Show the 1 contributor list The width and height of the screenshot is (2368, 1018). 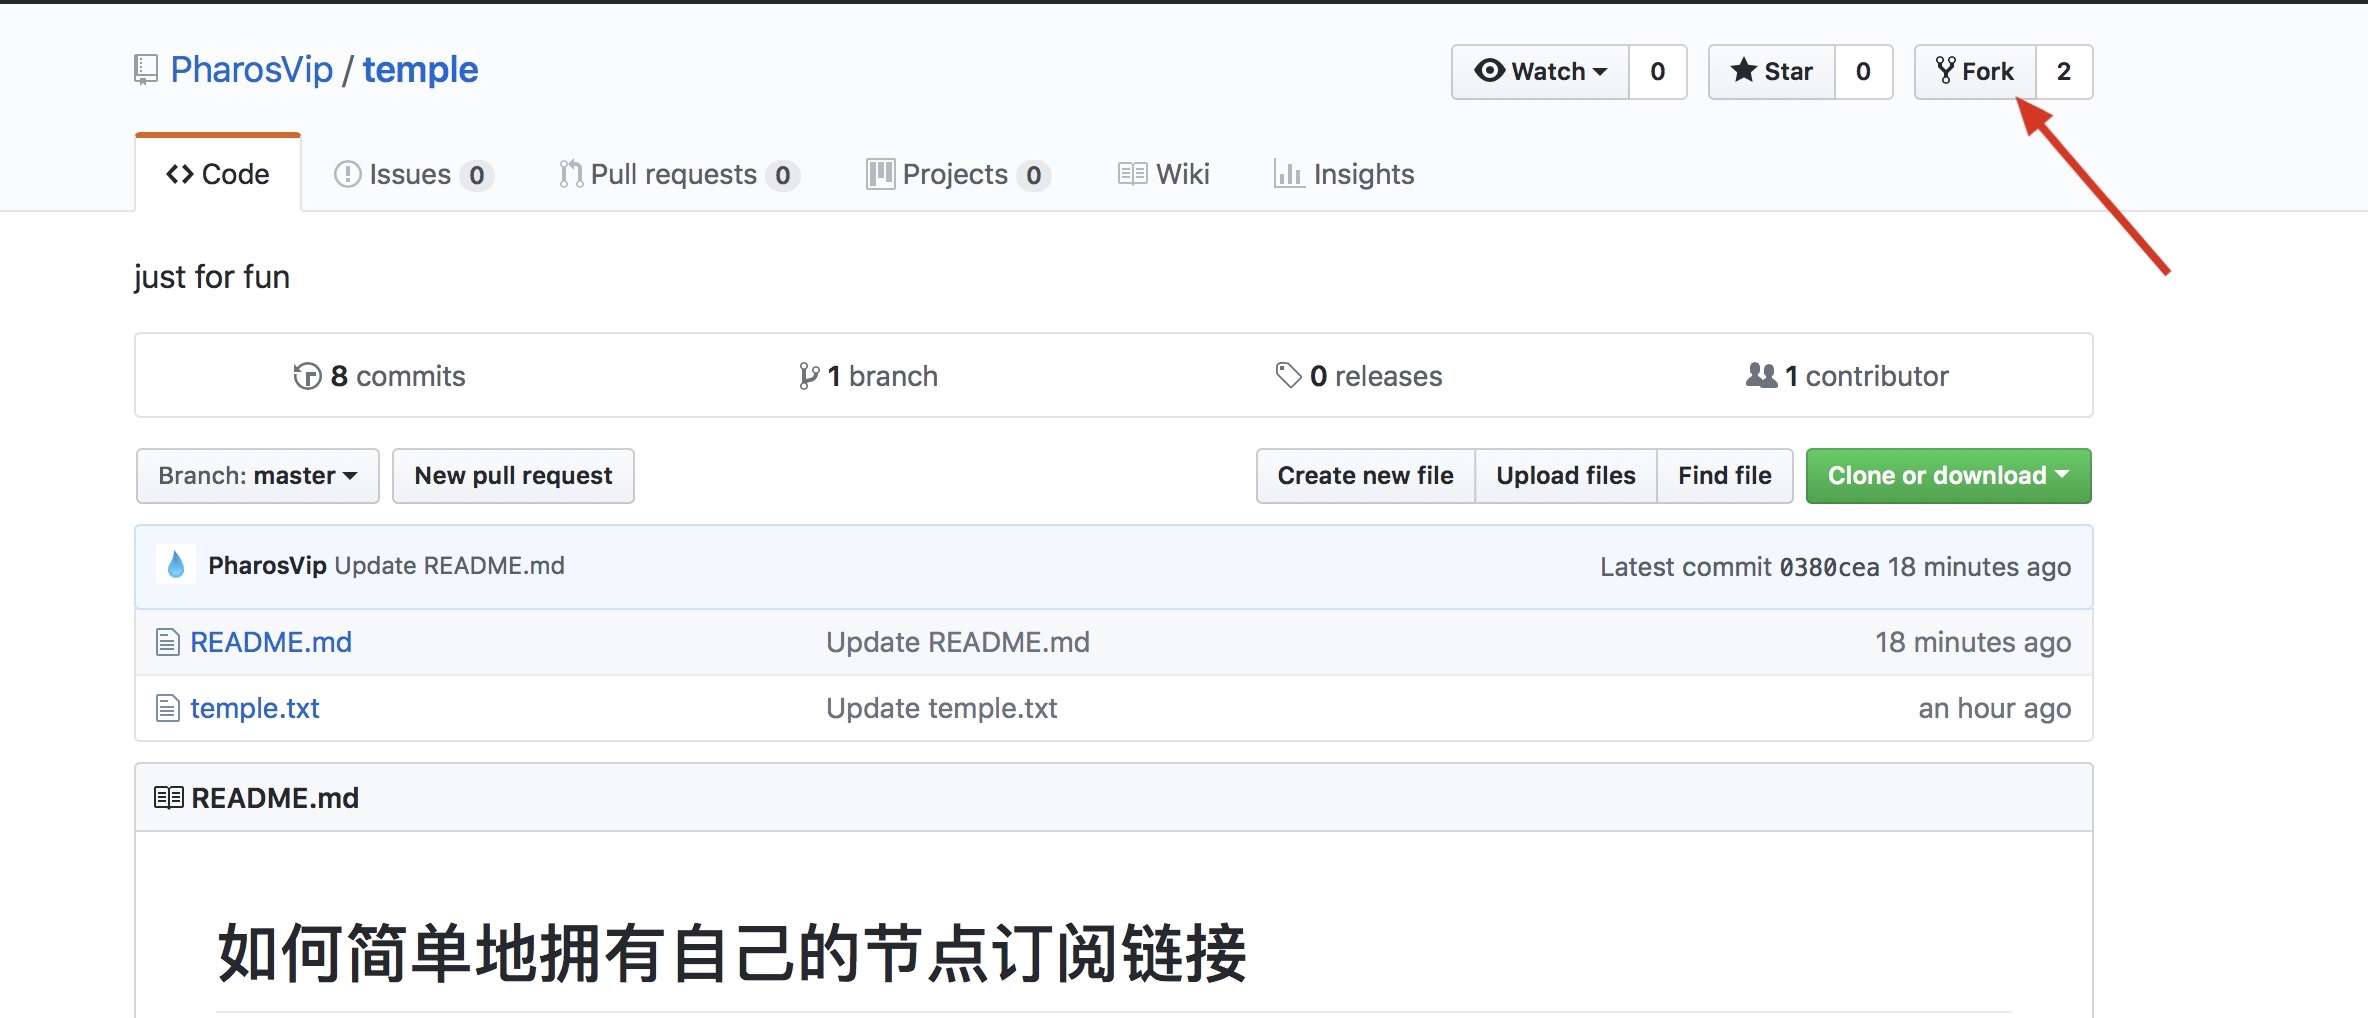point(1847,376)
